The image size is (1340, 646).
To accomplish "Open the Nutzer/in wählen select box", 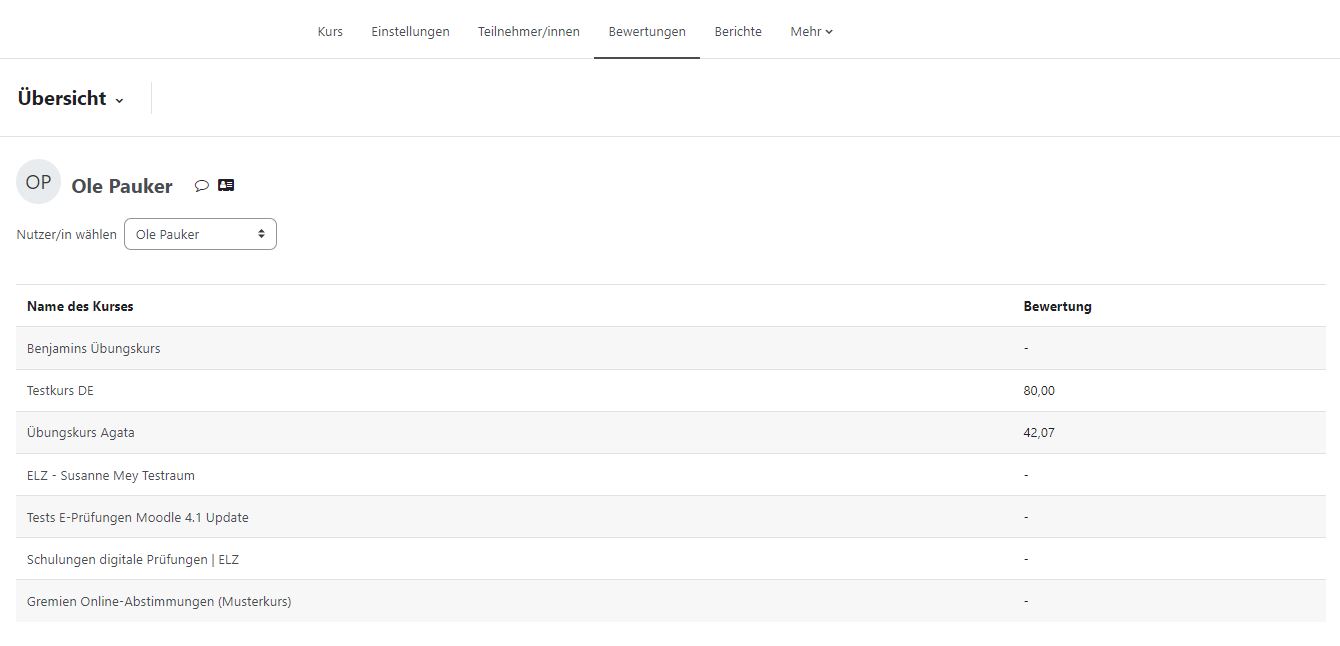I will (200, 234).
